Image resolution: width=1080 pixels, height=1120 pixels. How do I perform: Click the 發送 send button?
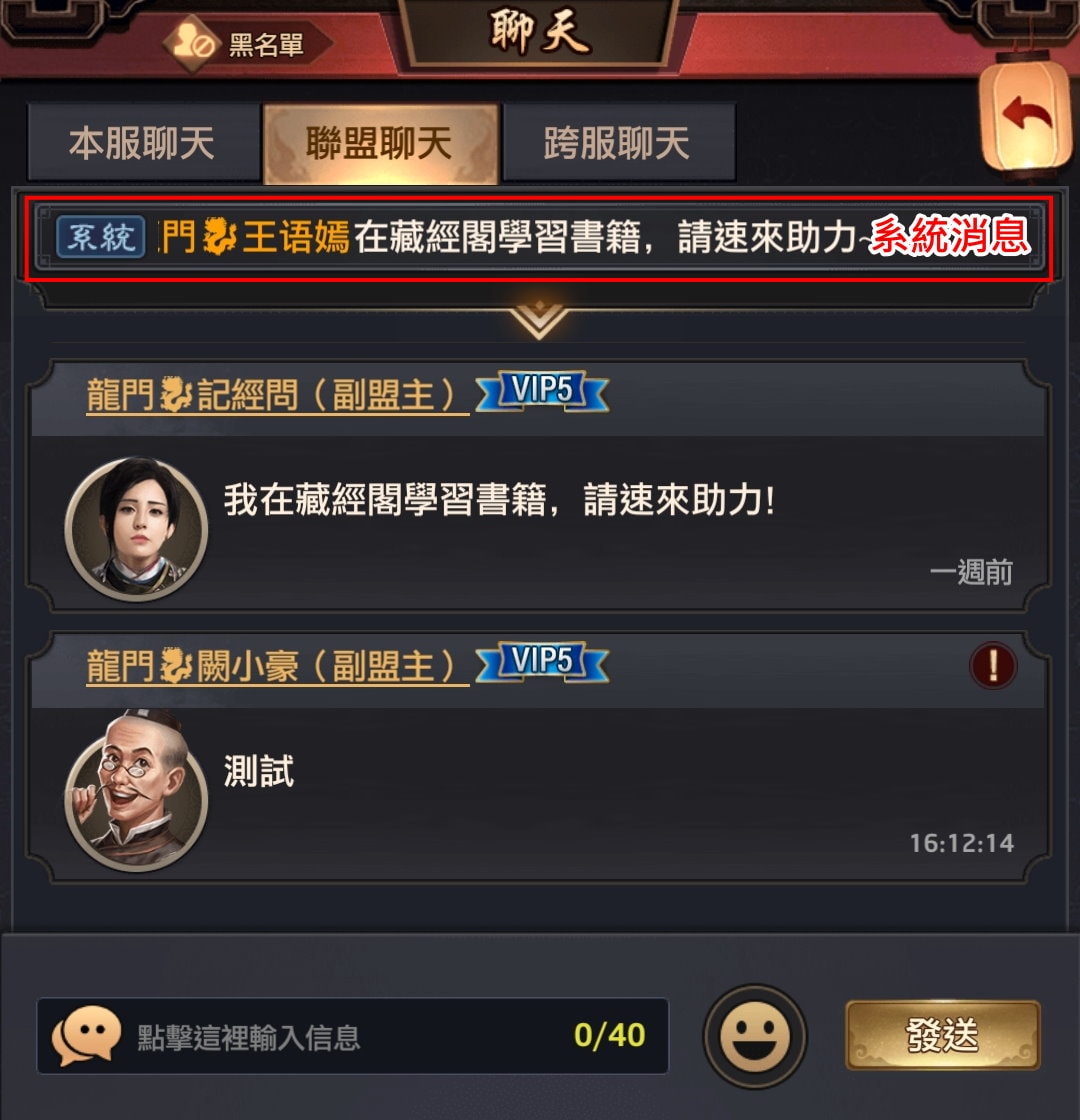tap(942, 1035)
